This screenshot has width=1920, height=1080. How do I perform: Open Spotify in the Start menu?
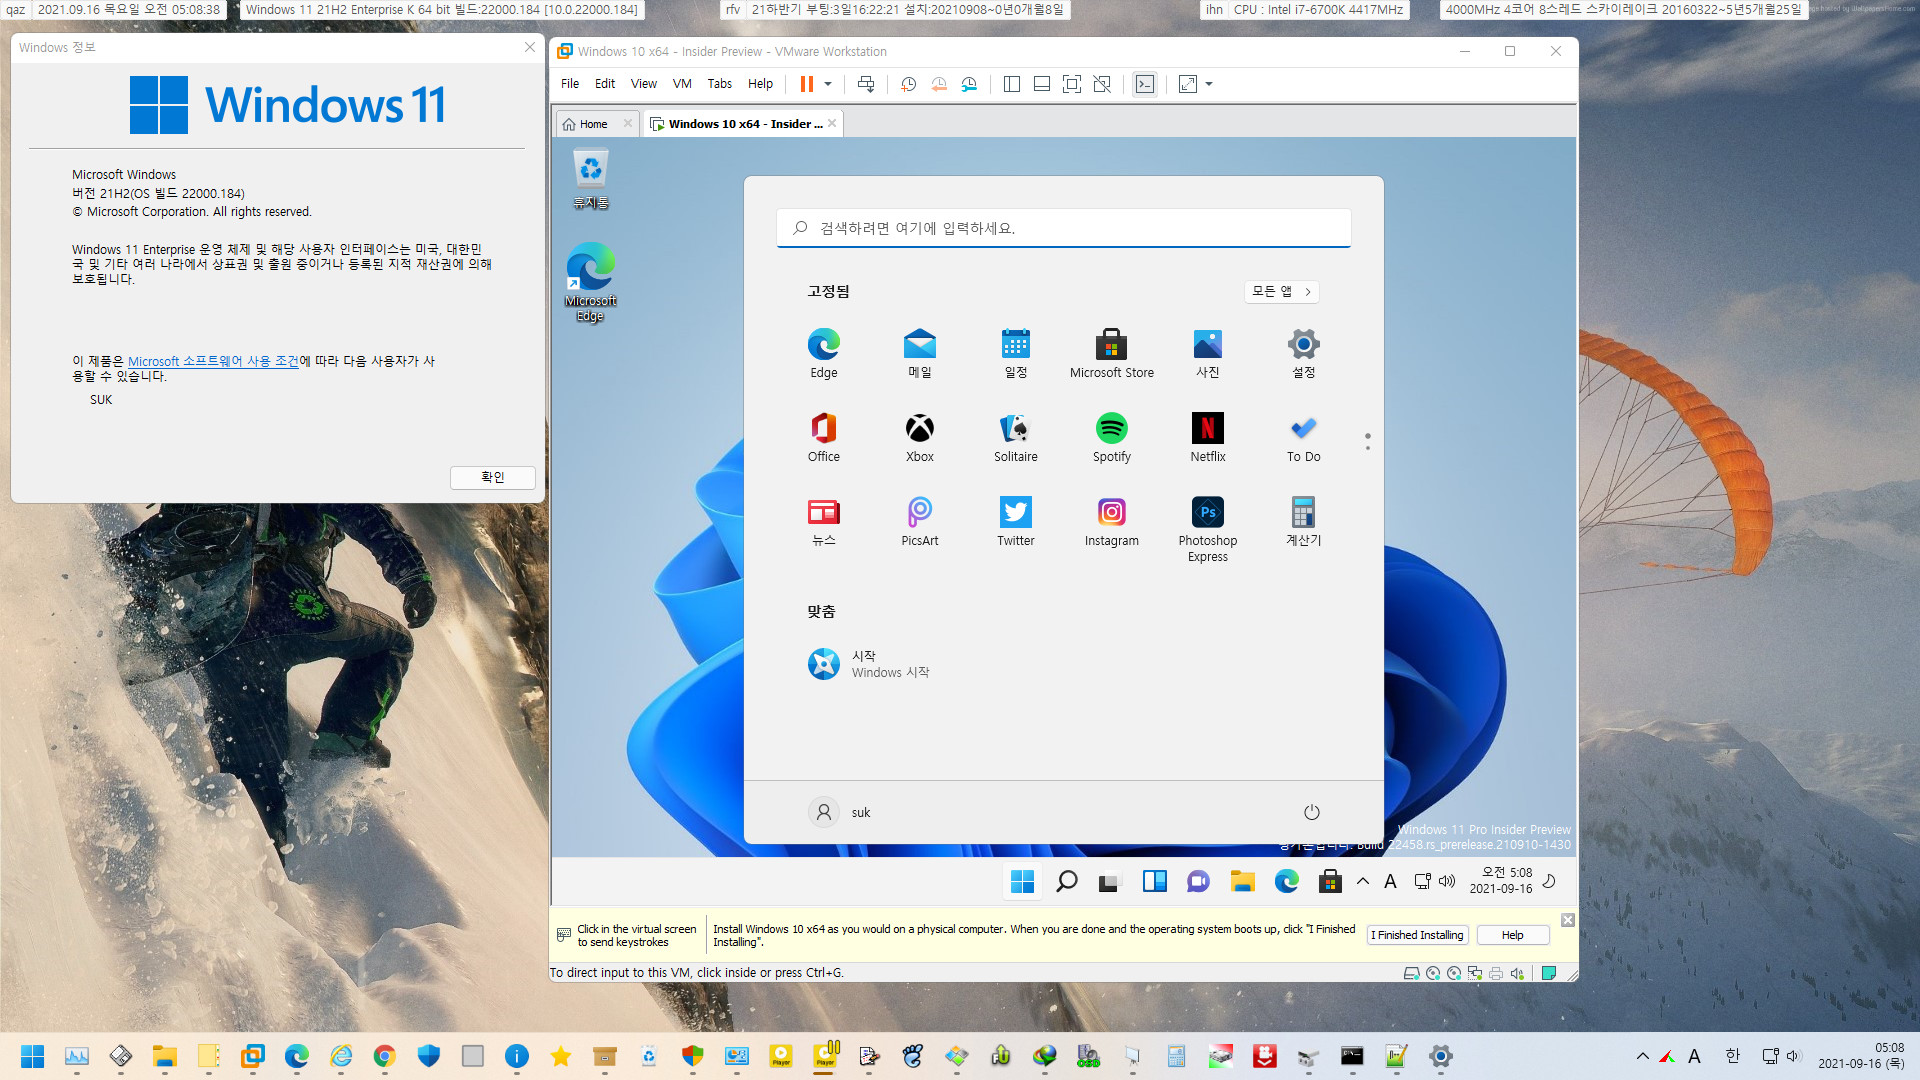1112,437
